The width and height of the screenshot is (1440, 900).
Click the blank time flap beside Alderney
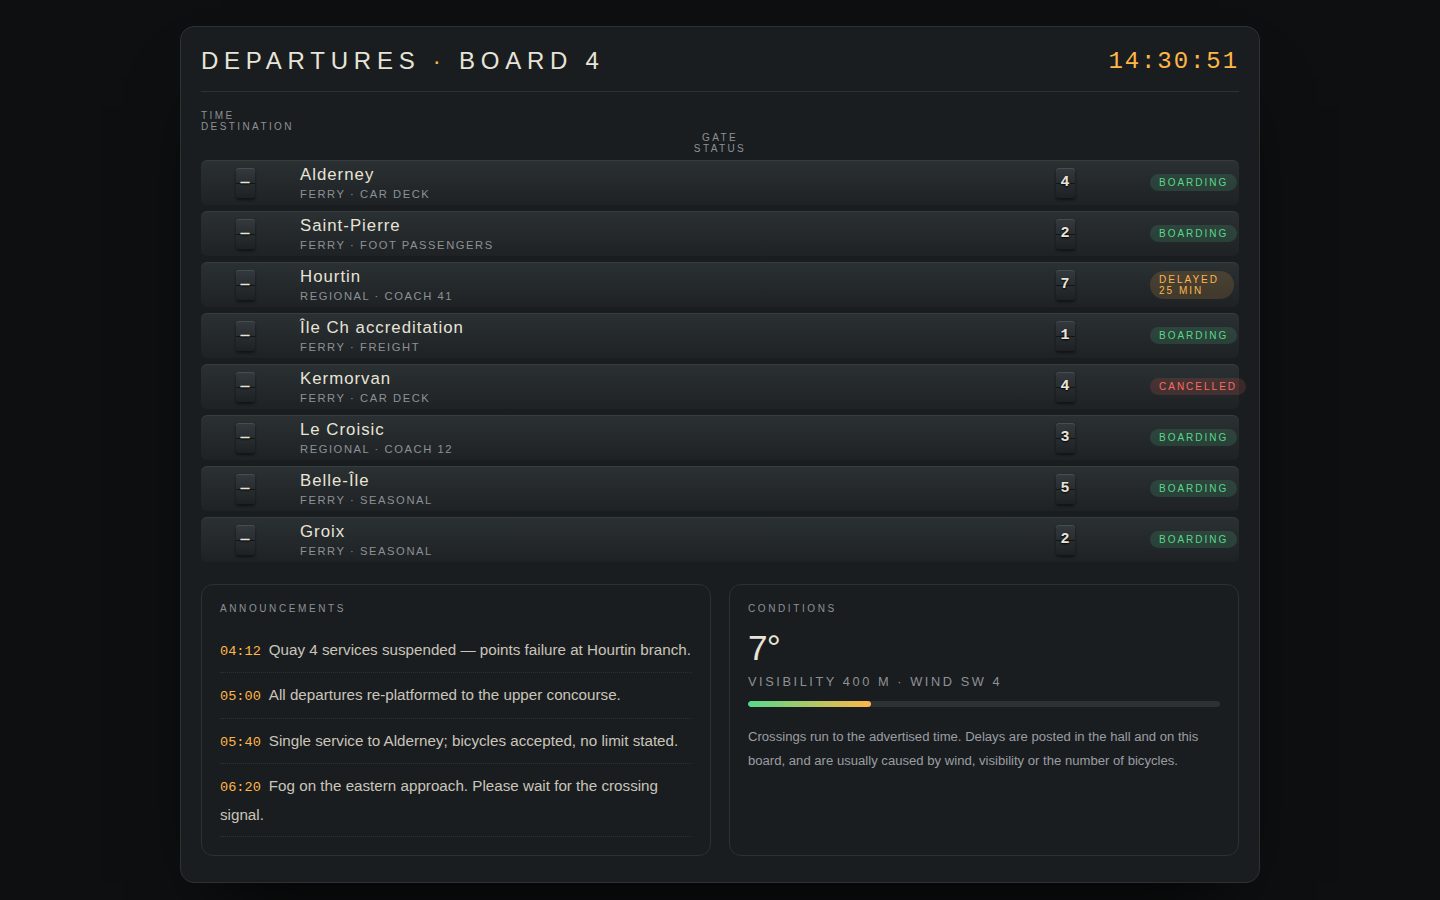(x=245, y=182)
